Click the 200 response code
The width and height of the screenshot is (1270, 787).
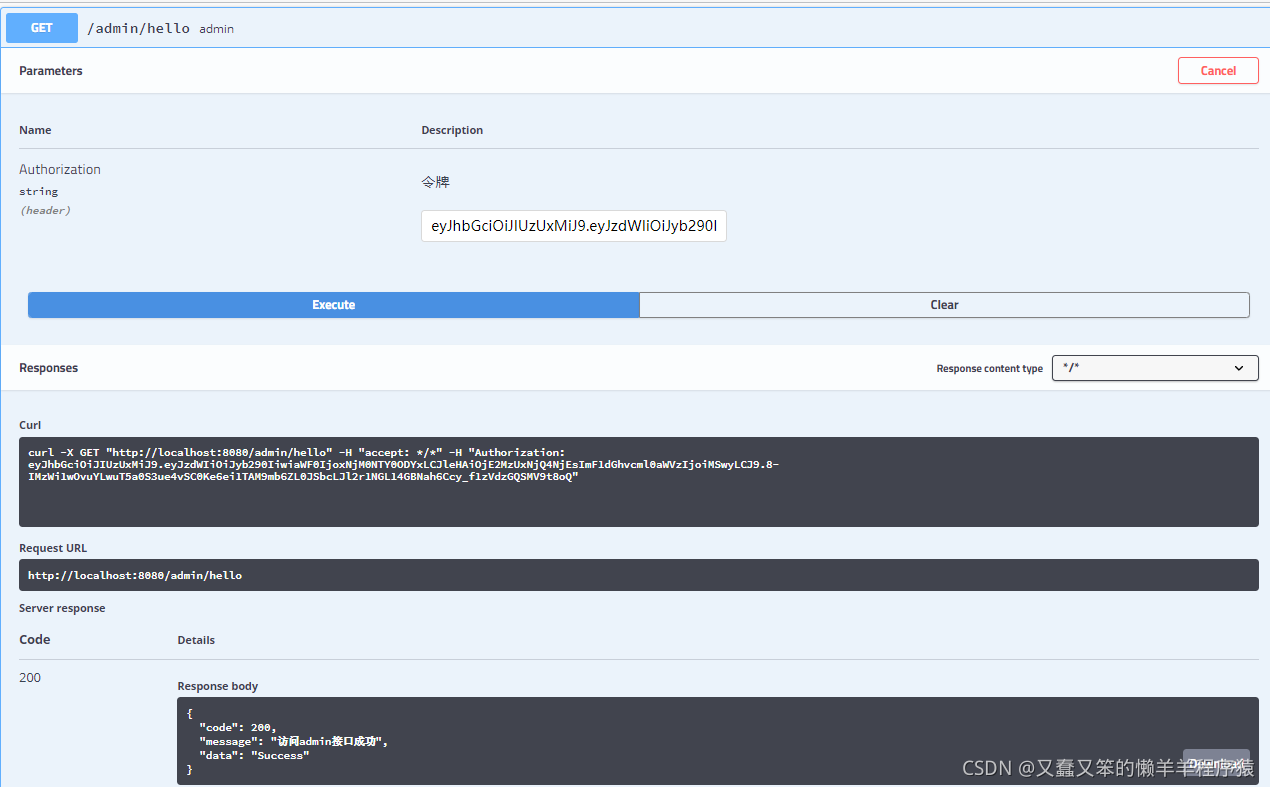tap(30, 678)
